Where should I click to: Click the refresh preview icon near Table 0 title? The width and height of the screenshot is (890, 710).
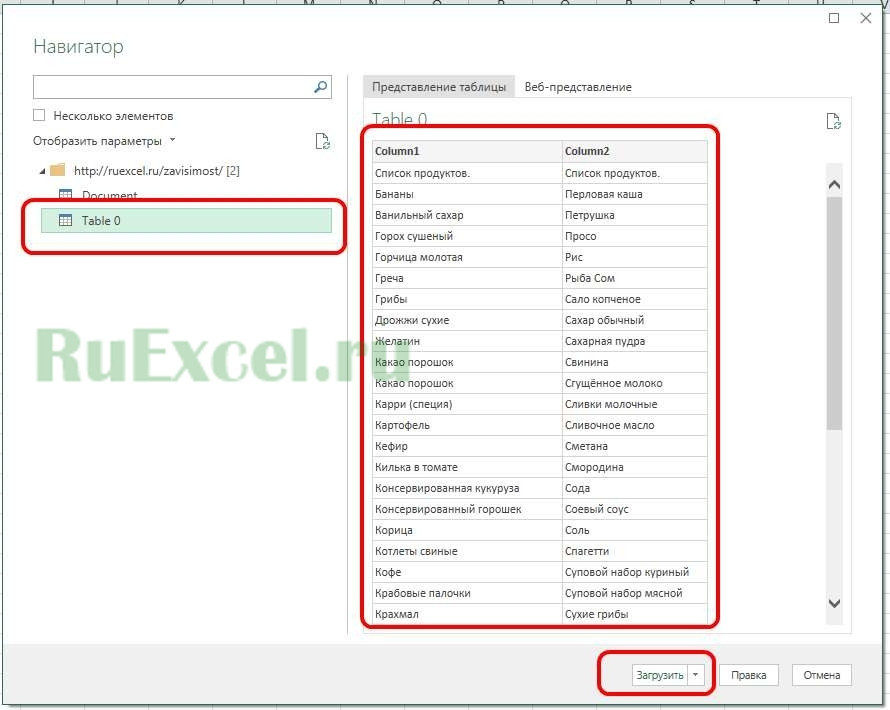[833, 121]
